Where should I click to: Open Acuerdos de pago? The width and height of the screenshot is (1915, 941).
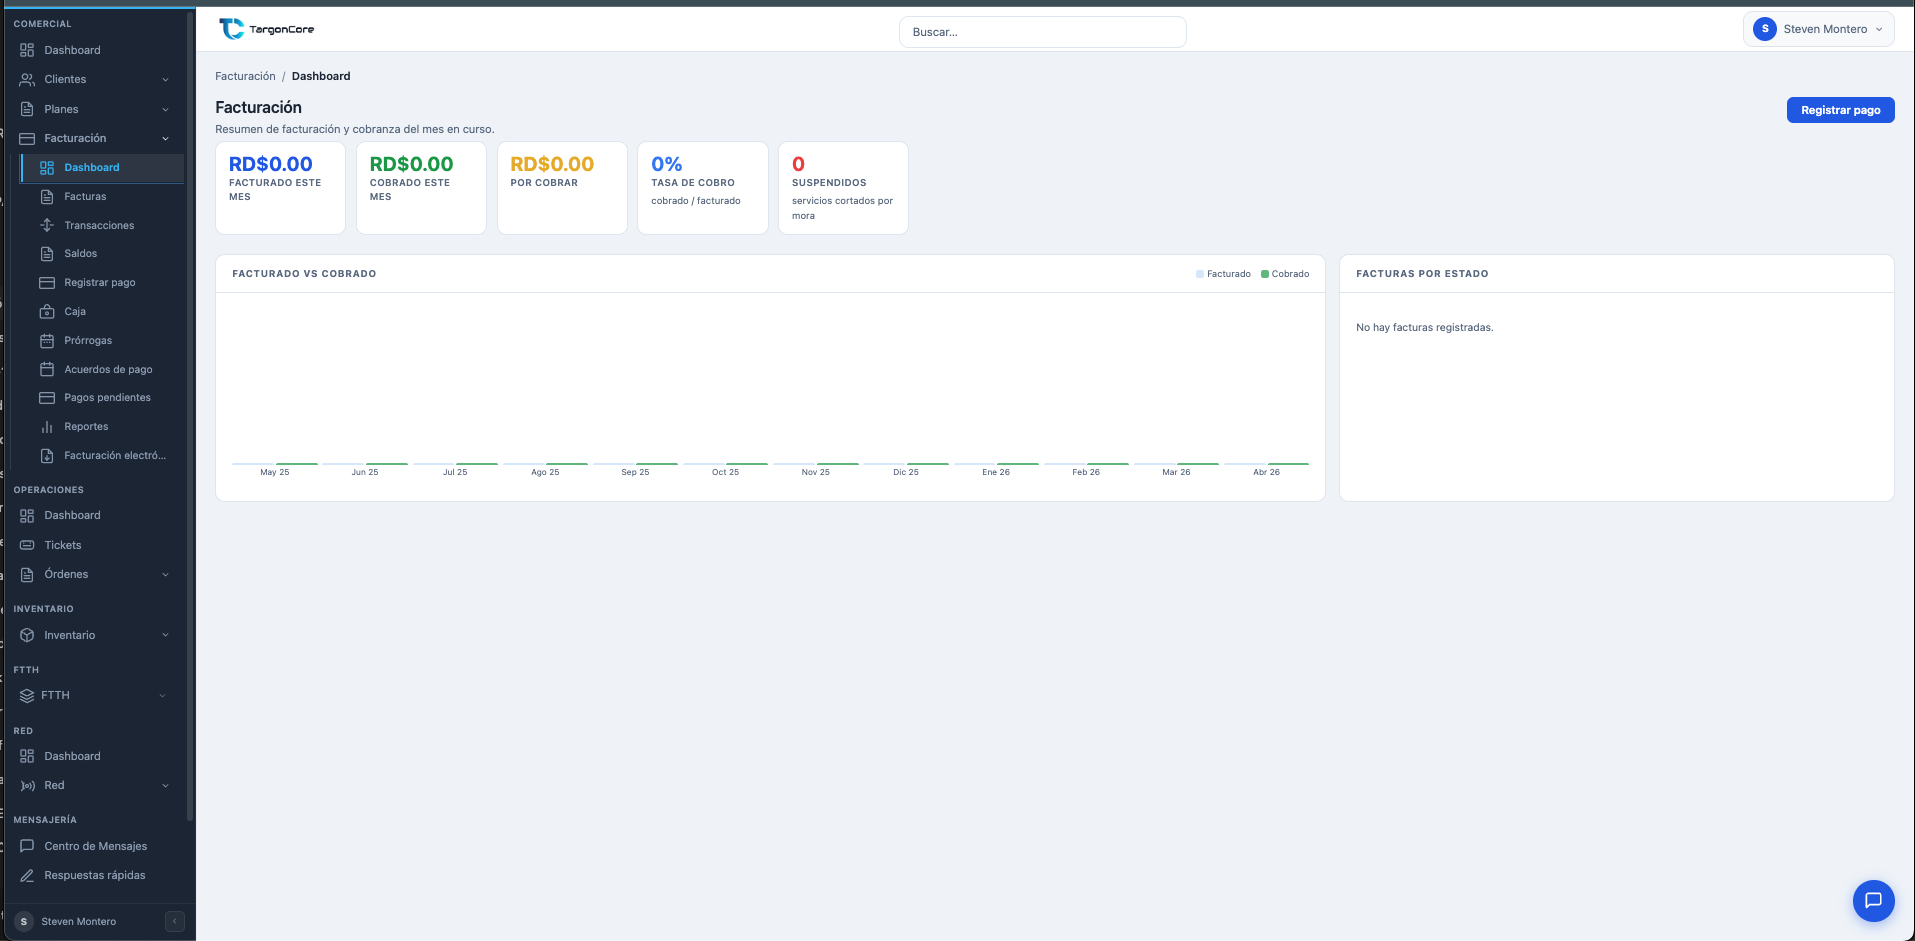click(108, 370)
